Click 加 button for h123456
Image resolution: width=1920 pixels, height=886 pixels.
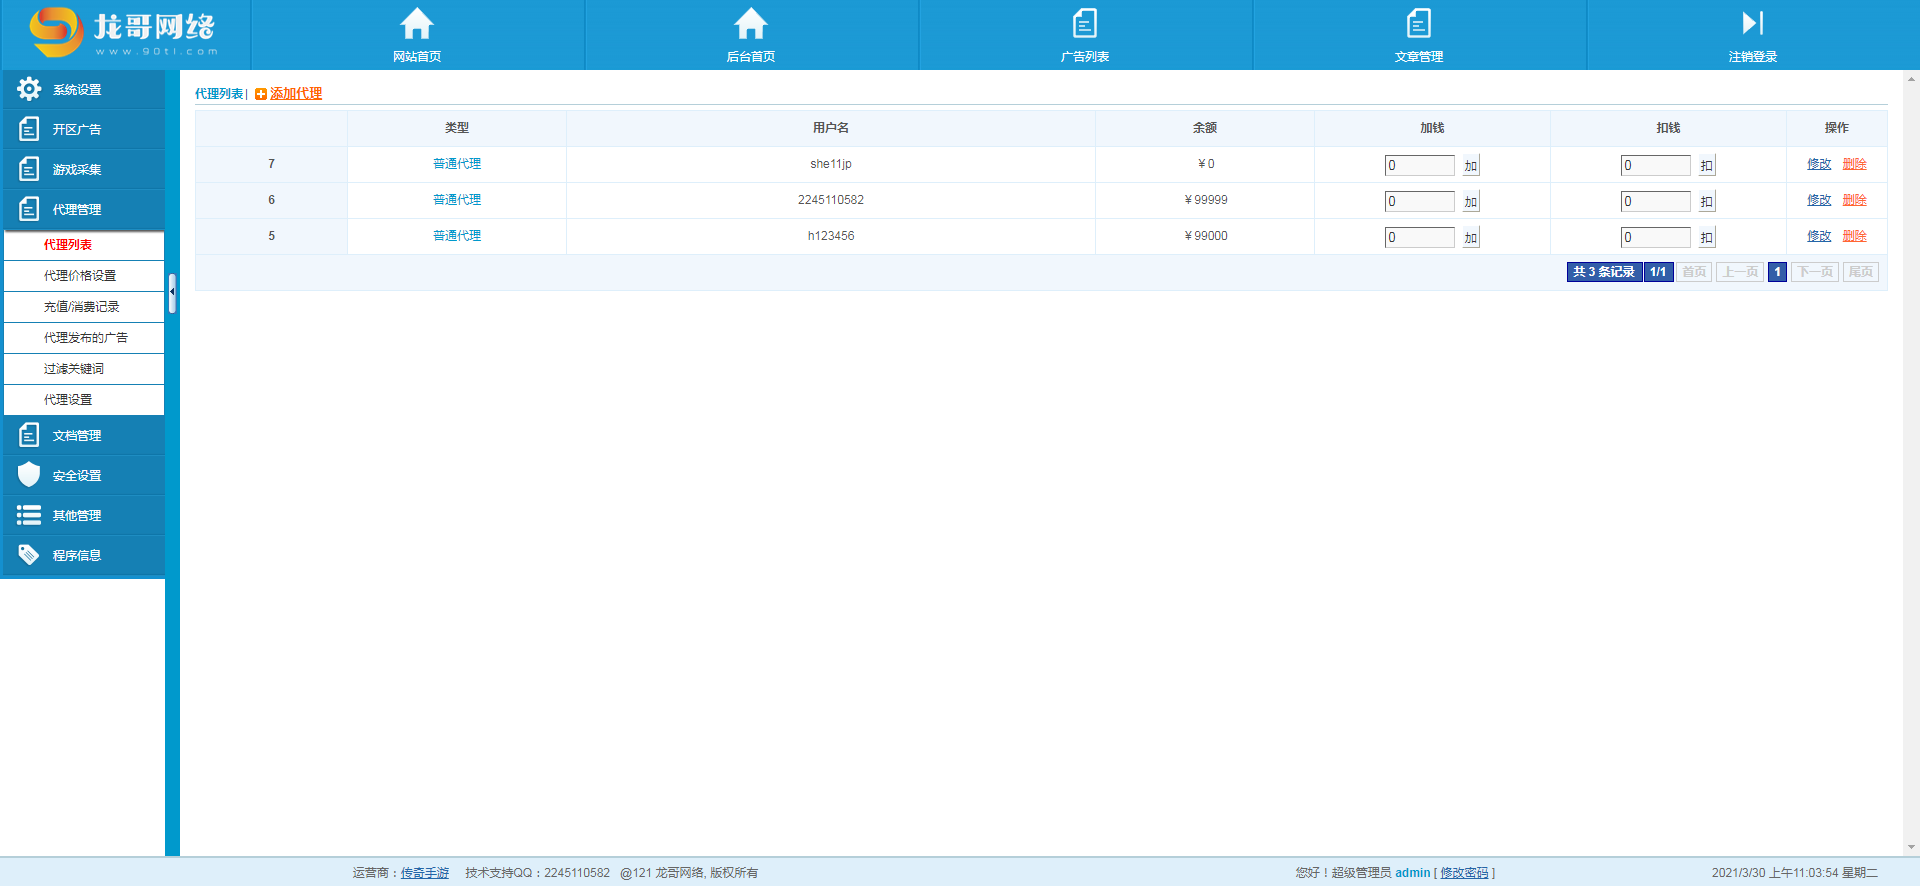(1471, 238)
